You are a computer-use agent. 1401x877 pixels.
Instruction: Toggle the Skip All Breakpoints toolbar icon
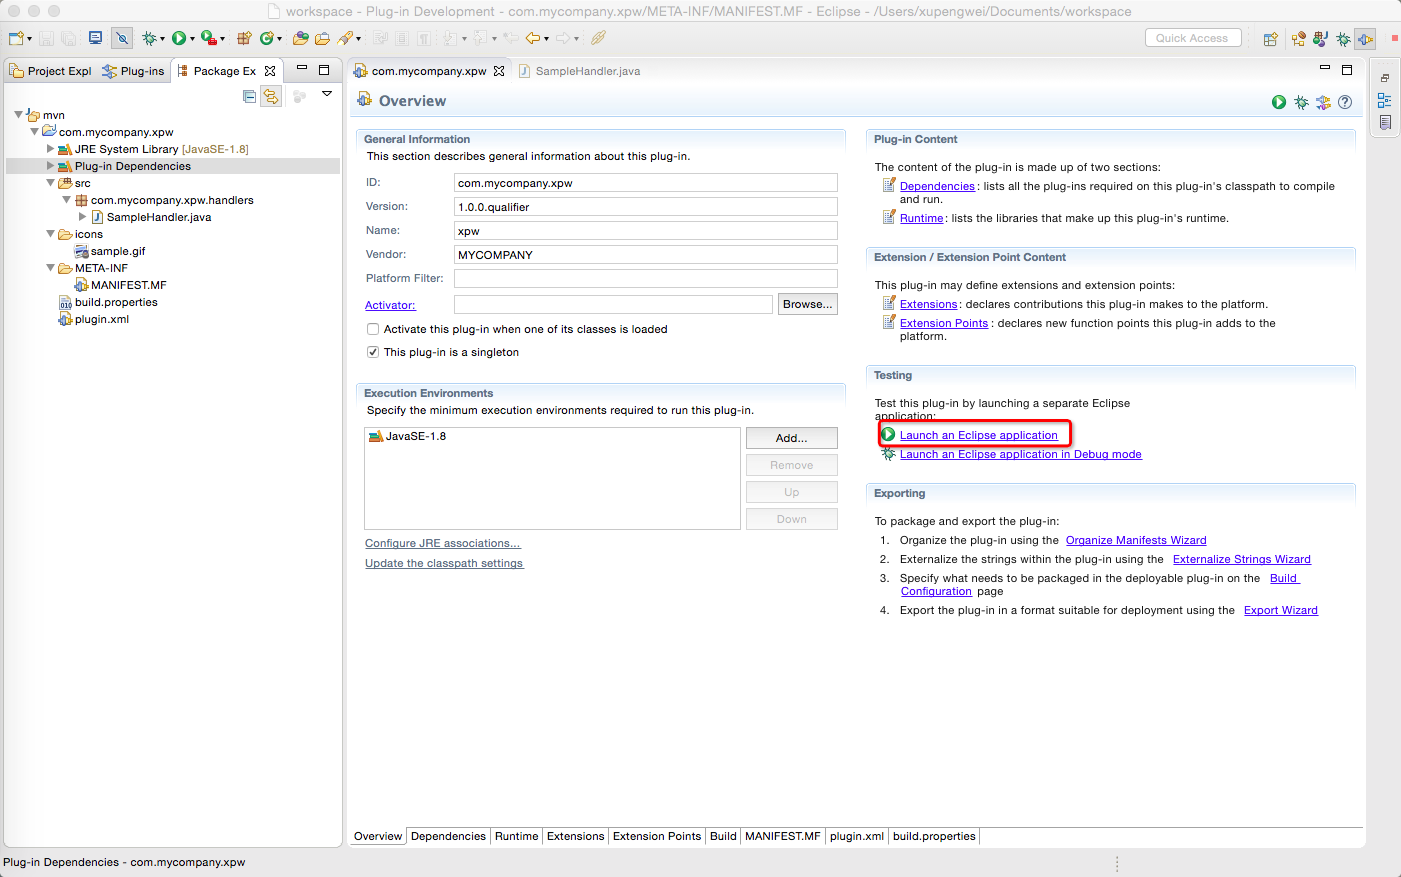121,38
